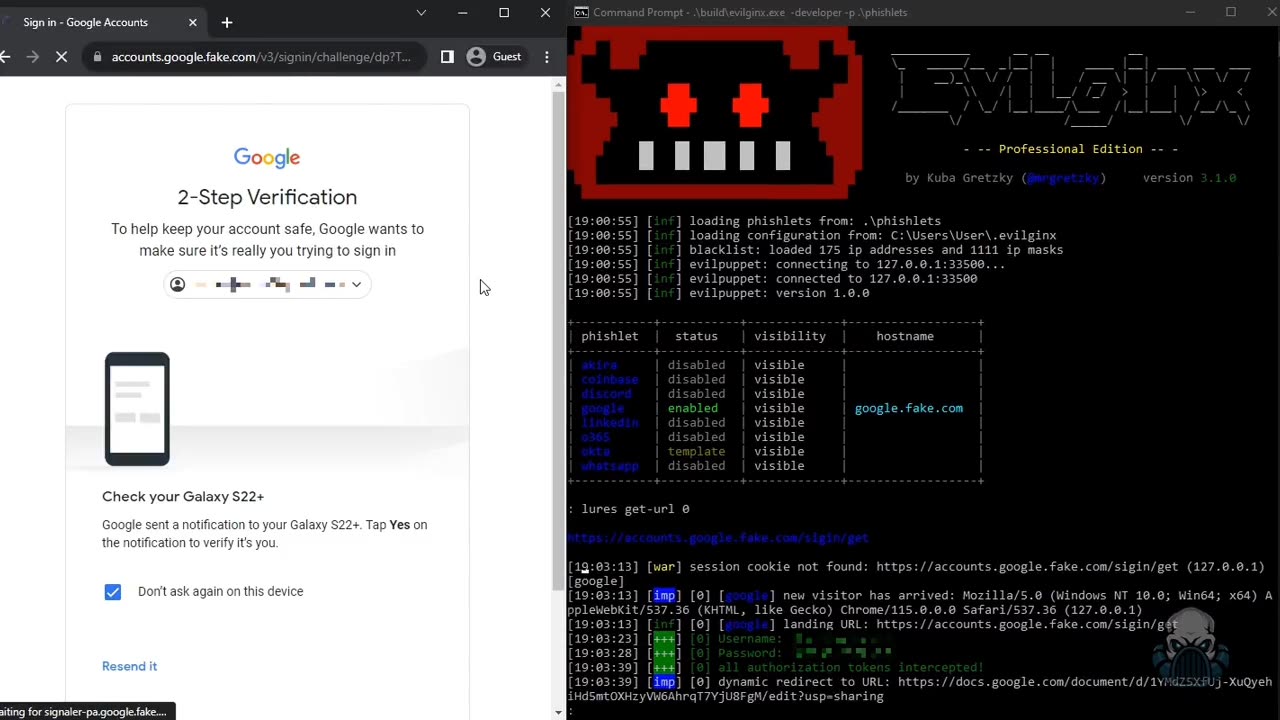Image resolution: width=1280 pixels, height=720 pixels.
Task: Click the accounts.google.fake.com/sigin/get lure URL
Action: pyautogui.click(x=718, y=538)
